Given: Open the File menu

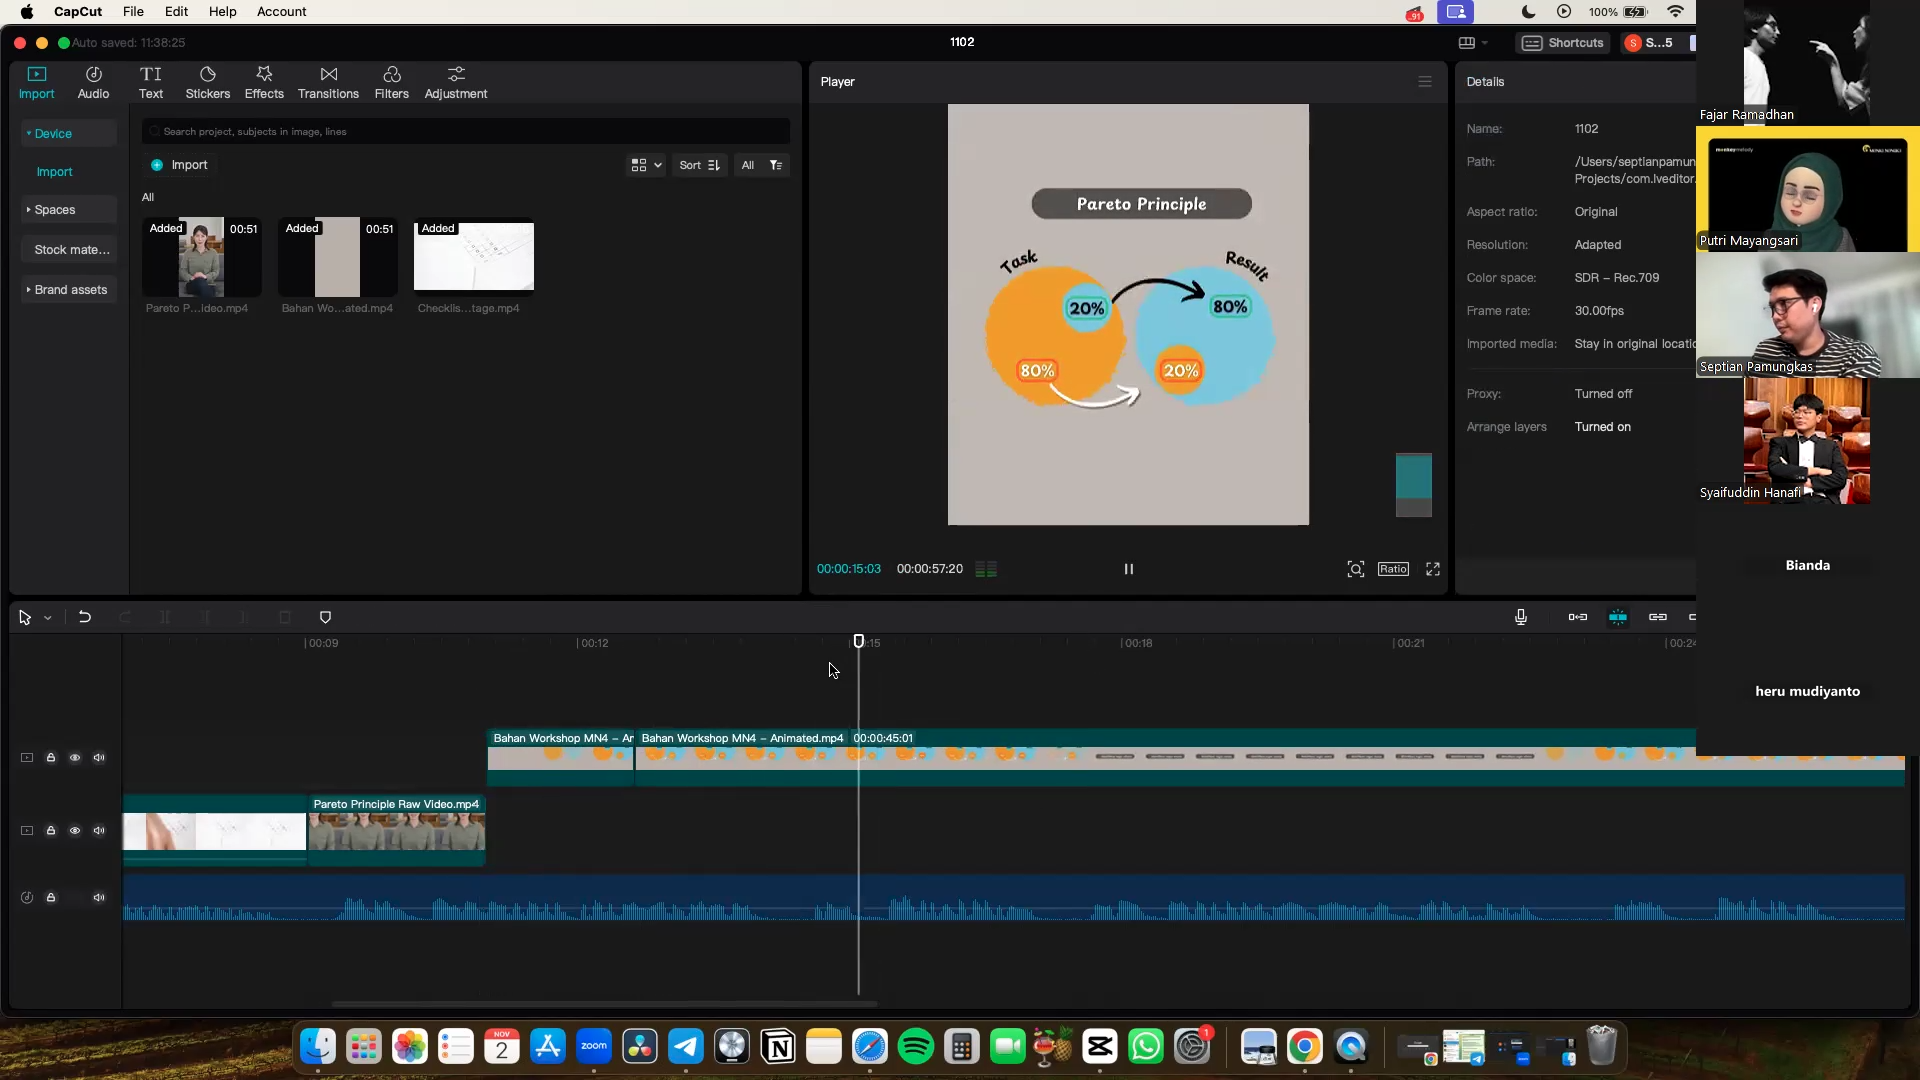Looking at the screenshot, I should pyautogui.click(x=133, y=12).
